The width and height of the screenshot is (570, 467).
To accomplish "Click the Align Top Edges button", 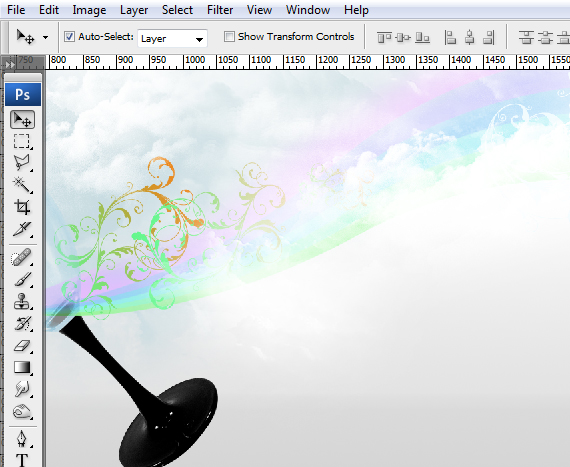I will pos(384,37).
